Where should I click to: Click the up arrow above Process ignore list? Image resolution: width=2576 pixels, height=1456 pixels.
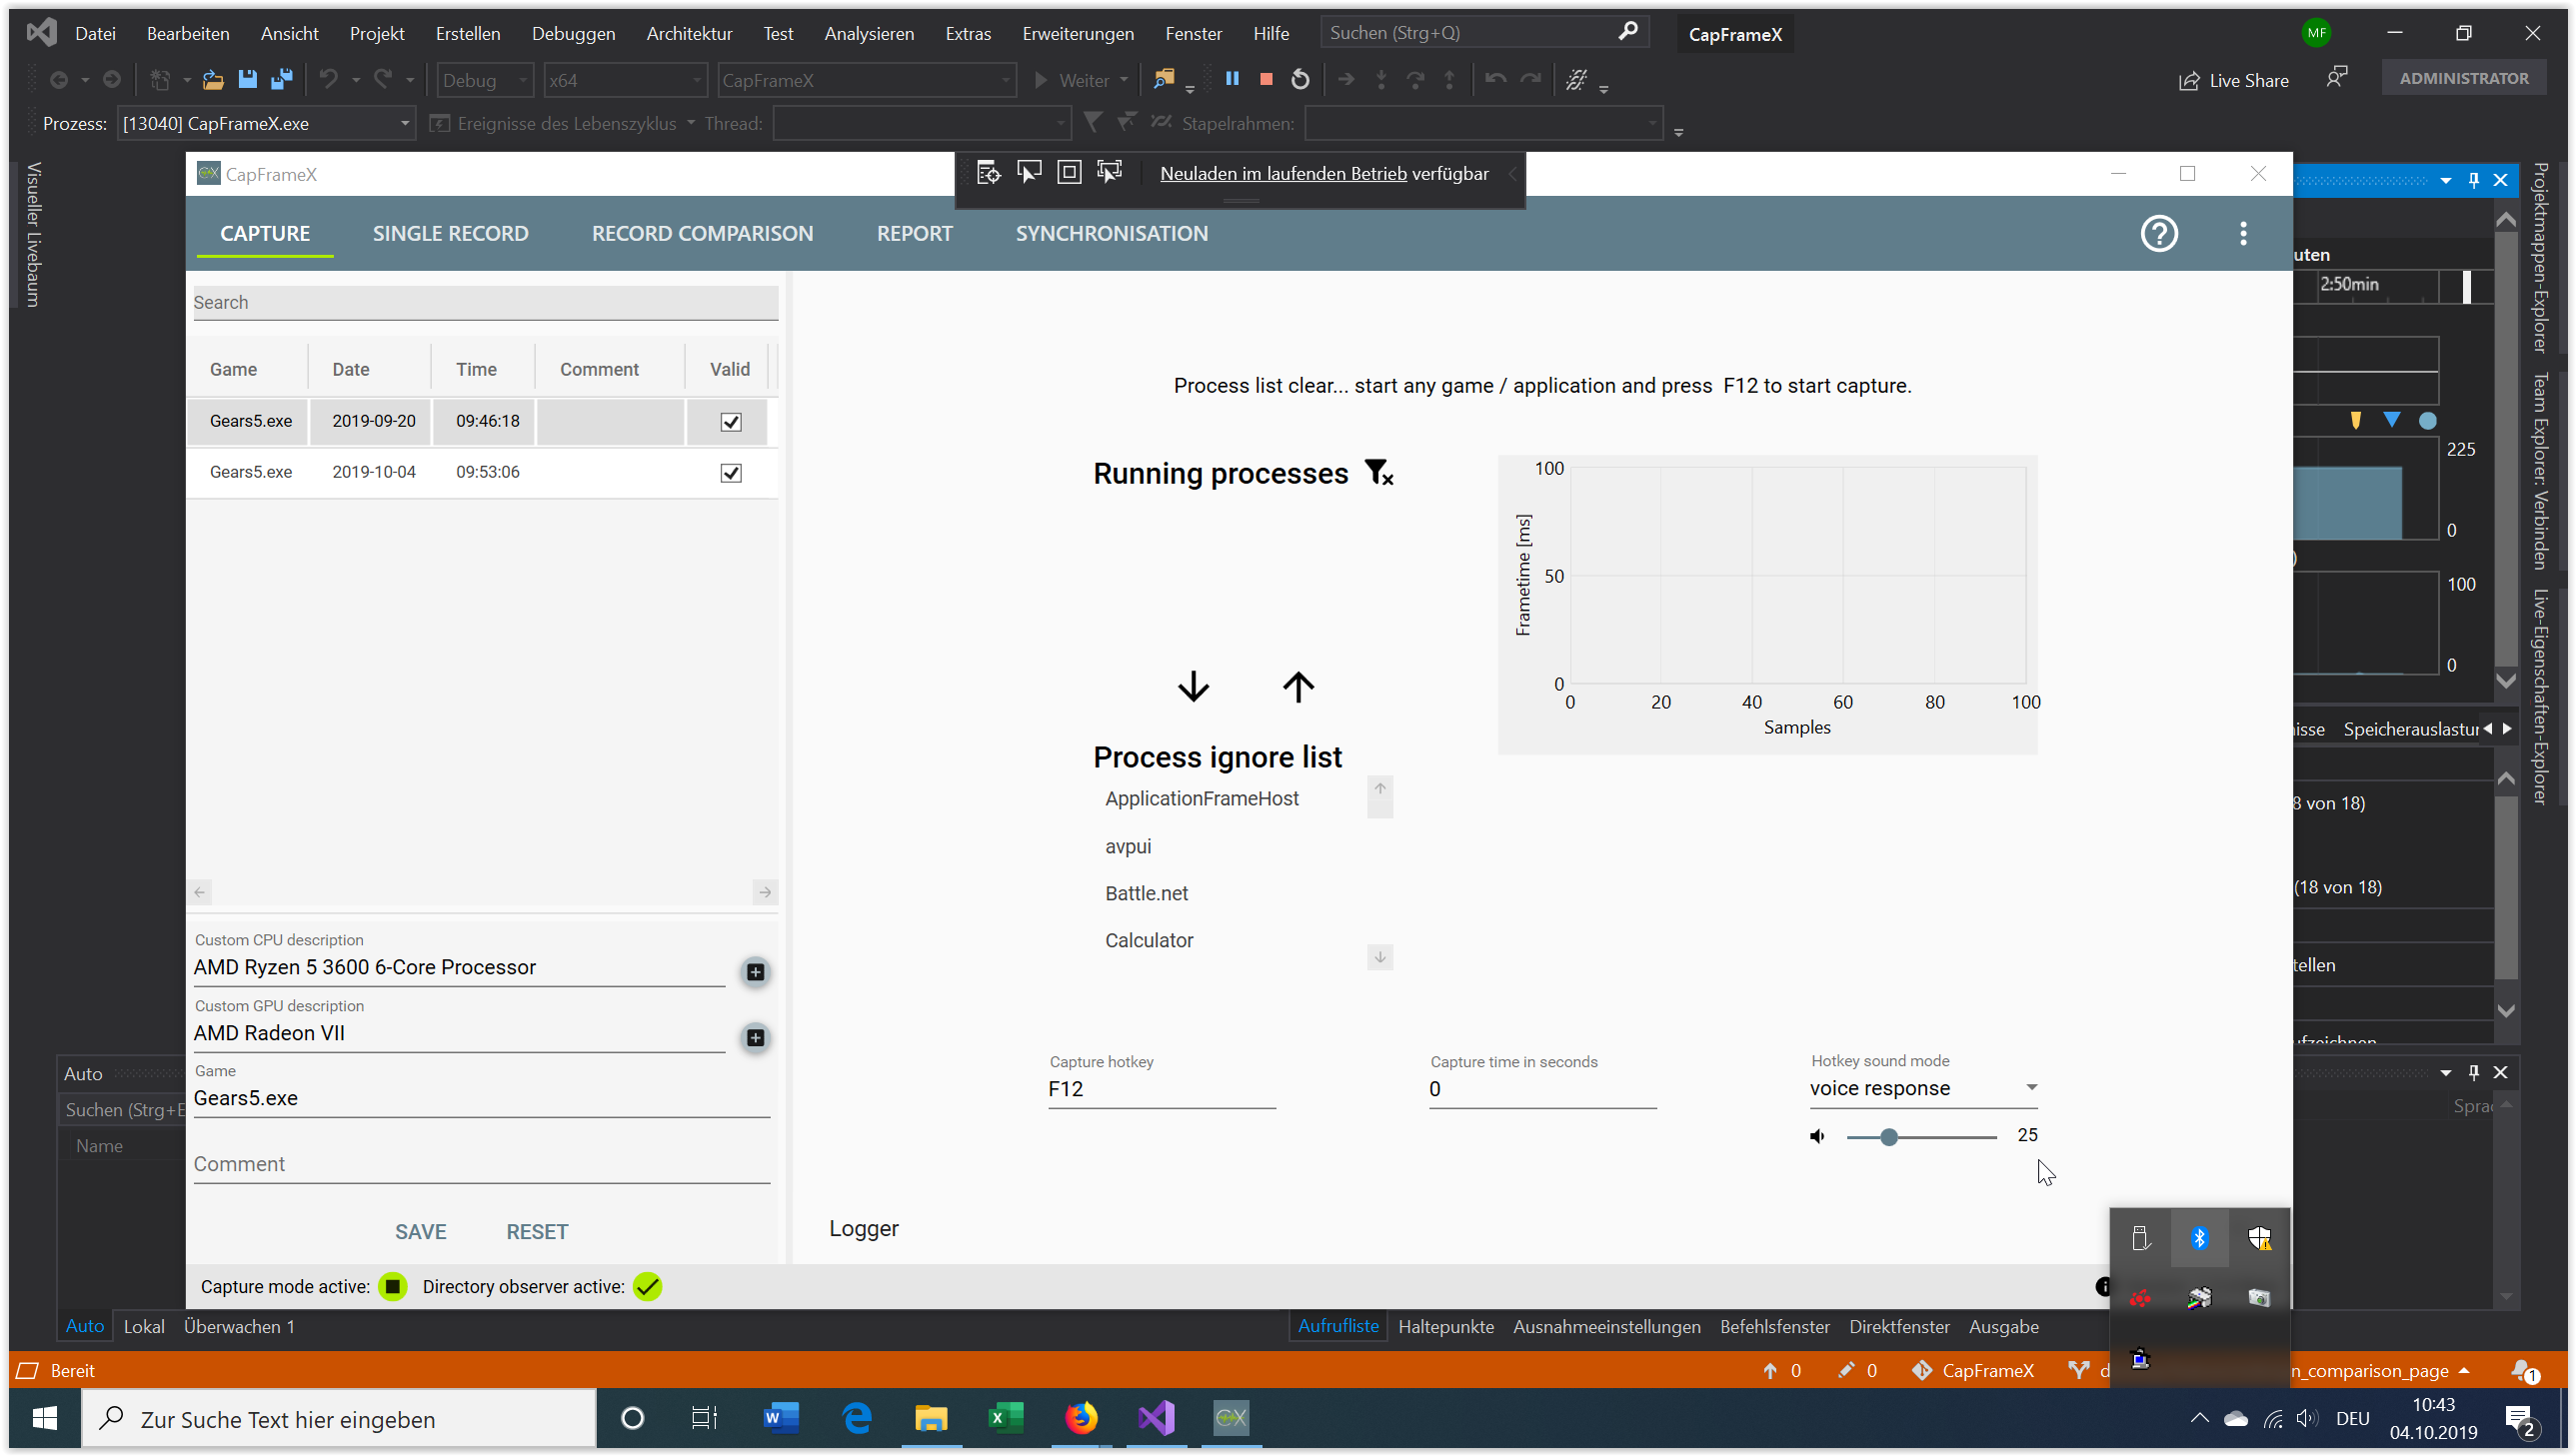pos(1298,687)
